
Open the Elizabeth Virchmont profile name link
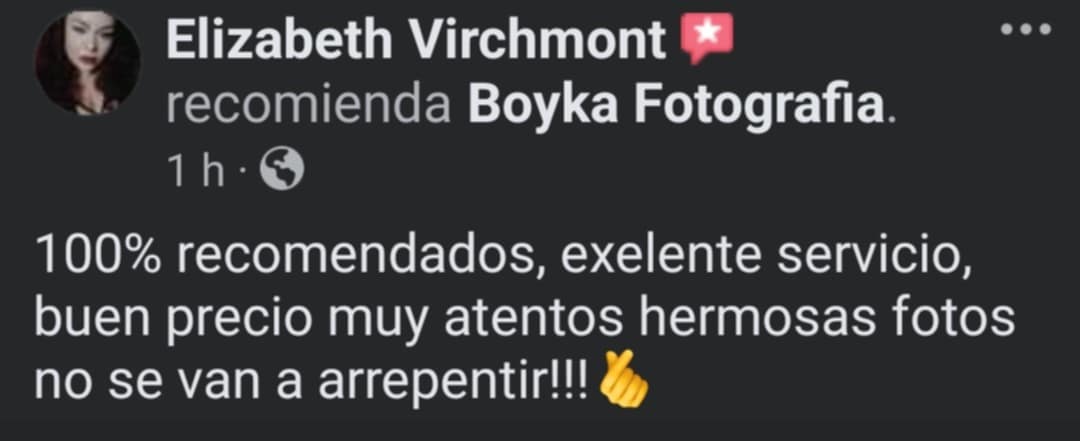pos(416,40)
